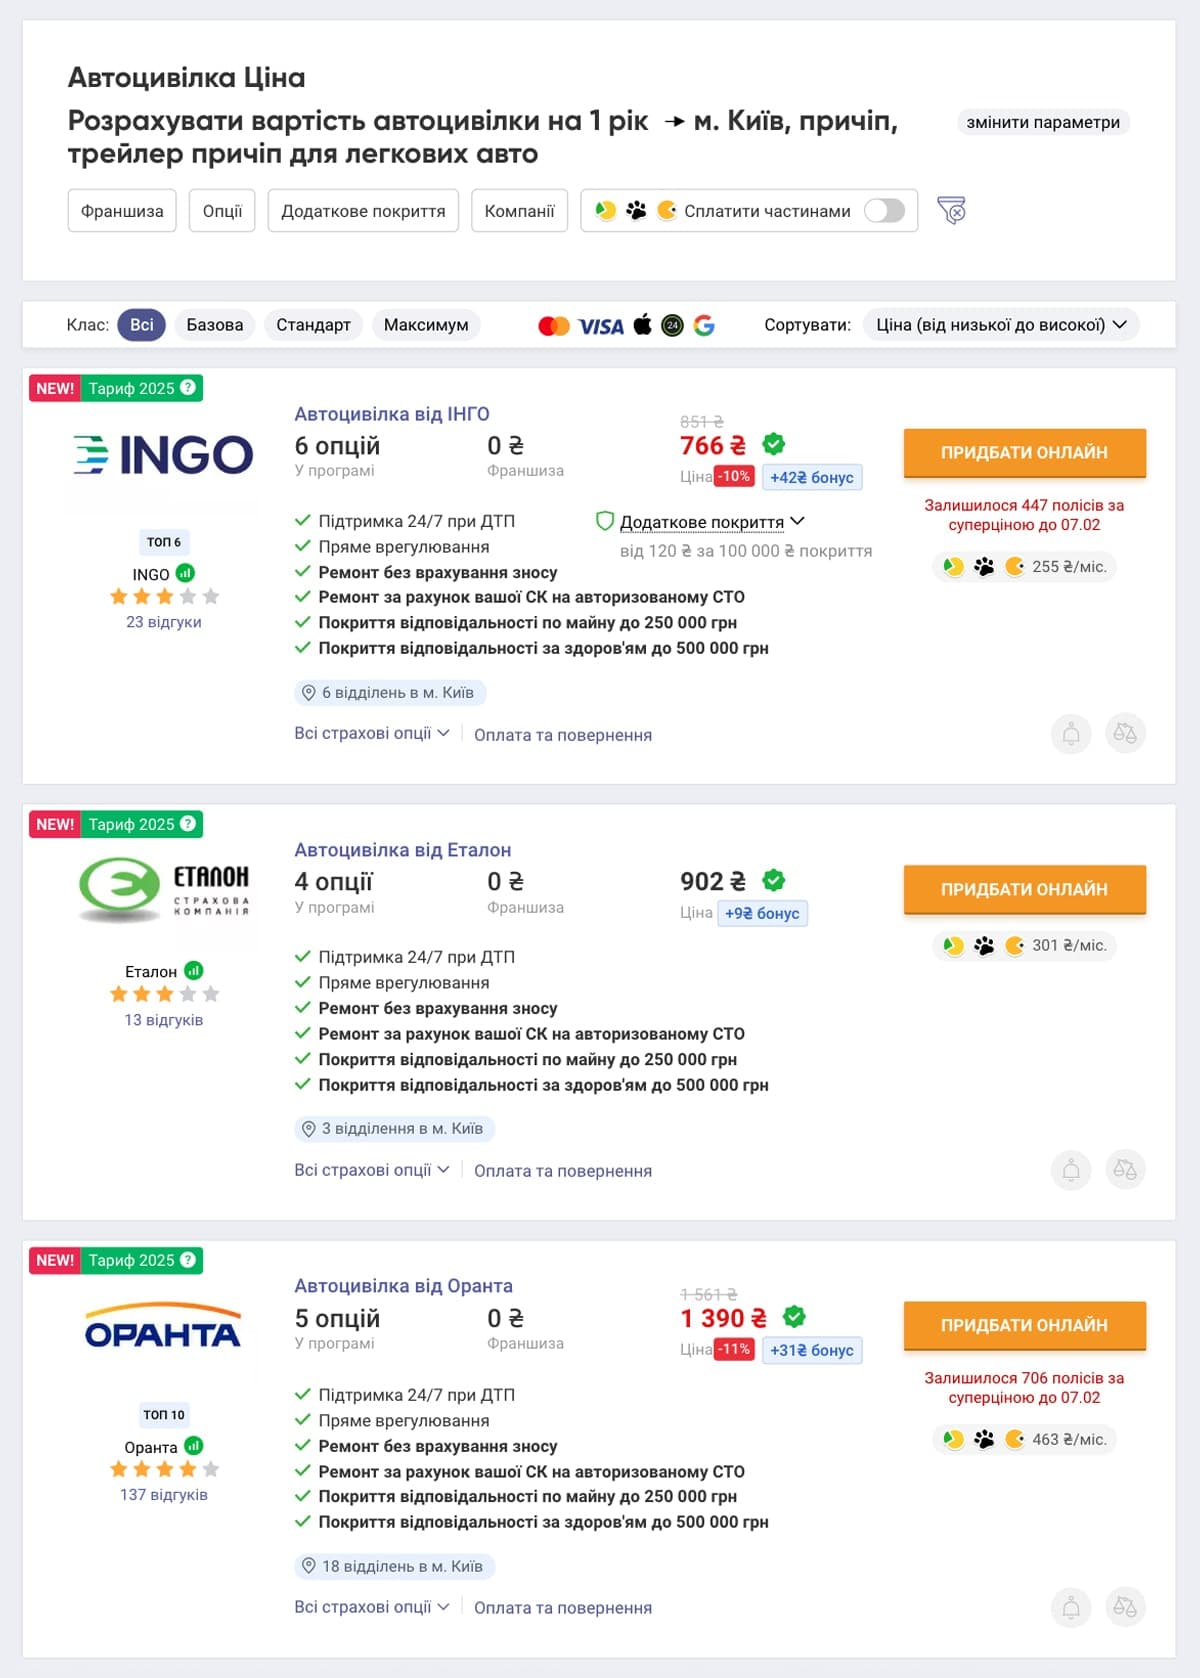Click the compare scales icon in INGO card

click(1125, 734)
